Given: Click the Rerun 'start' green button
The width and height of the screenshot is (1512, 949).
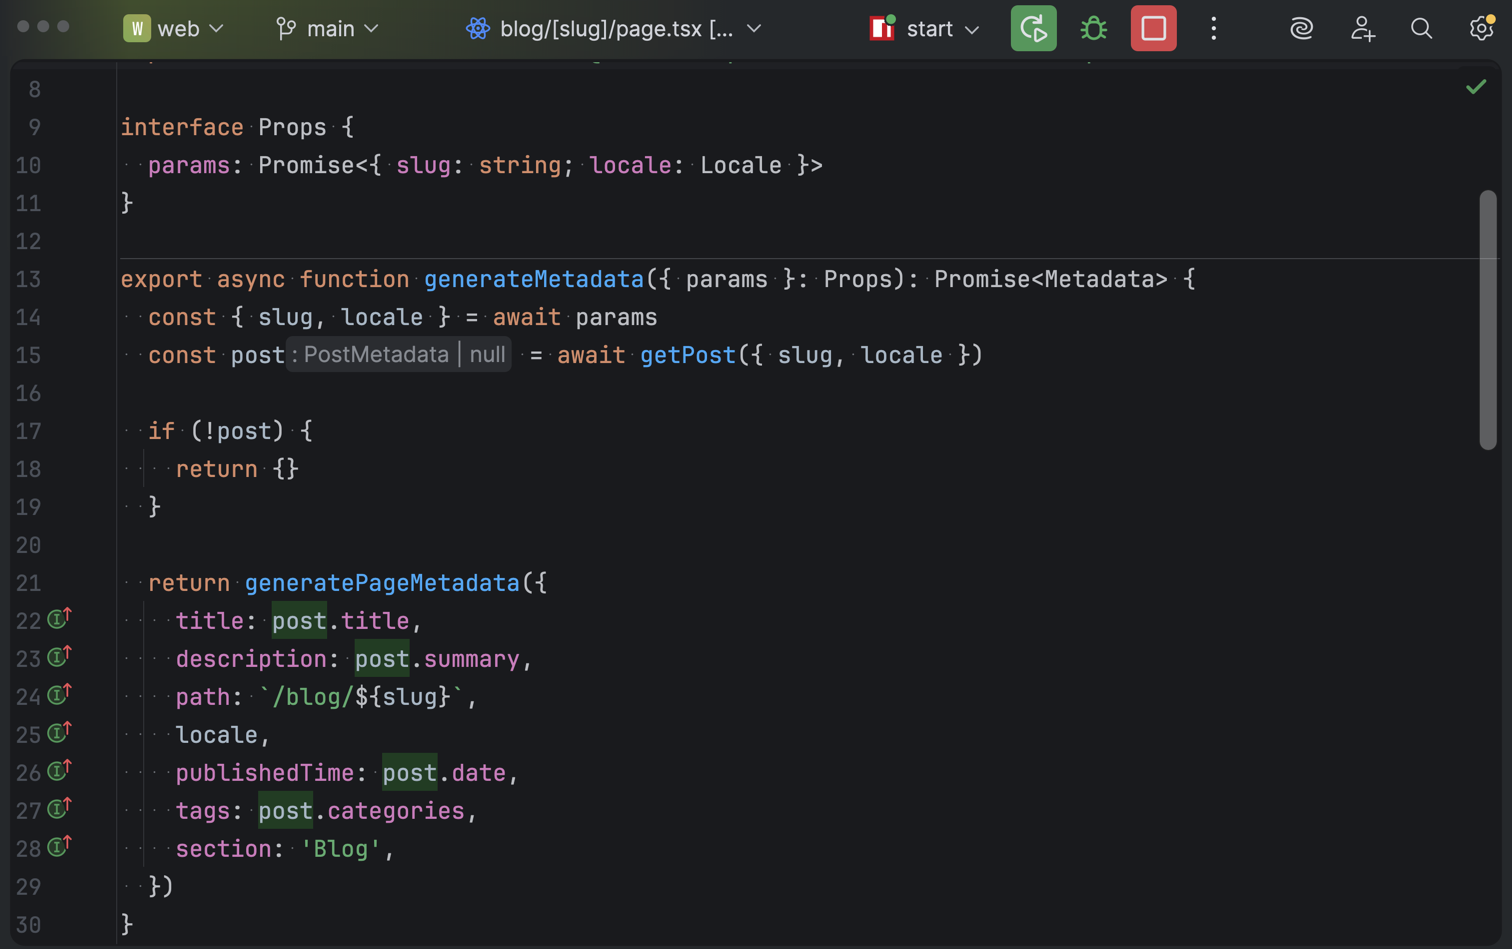Looking at the screenshot, I should pos(1033,29).
